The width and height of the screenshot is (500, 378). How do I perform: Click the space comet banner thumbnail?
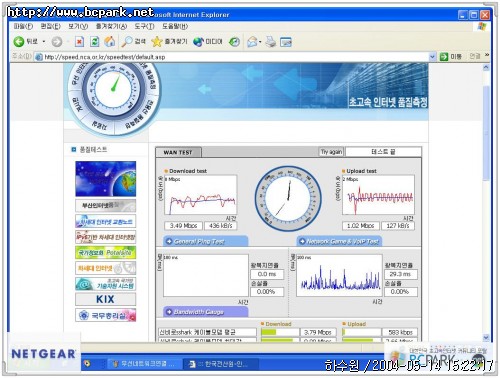[106, 179]
